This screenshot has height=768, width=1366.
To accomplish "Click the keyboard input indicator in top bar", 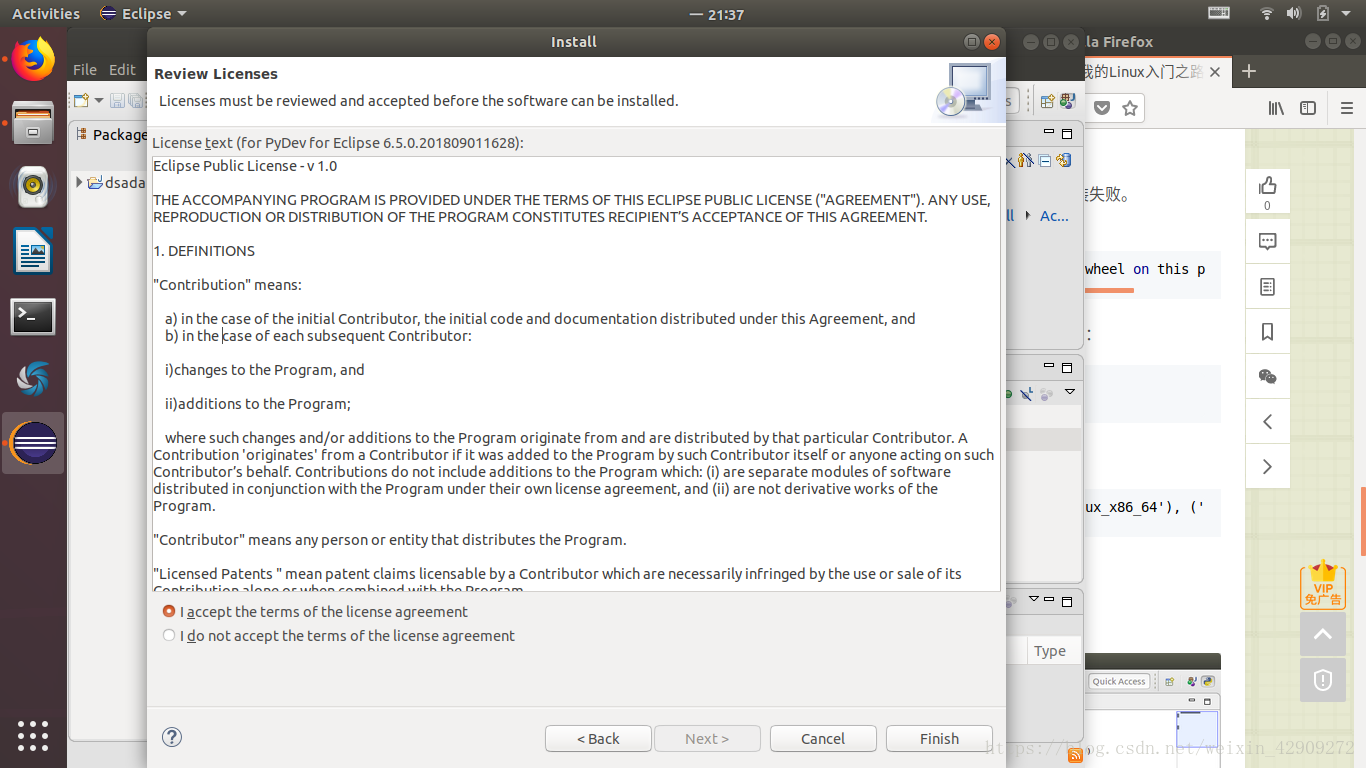I will (x=1219, y=13).
